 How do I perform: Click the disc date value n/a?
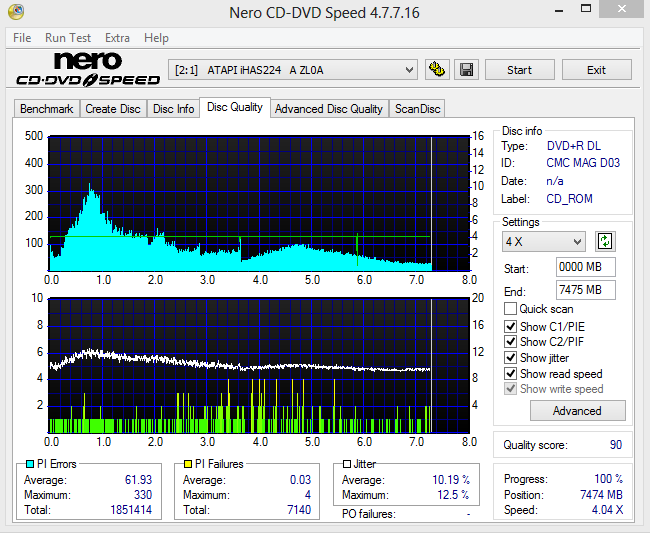[x=555, y=181]
